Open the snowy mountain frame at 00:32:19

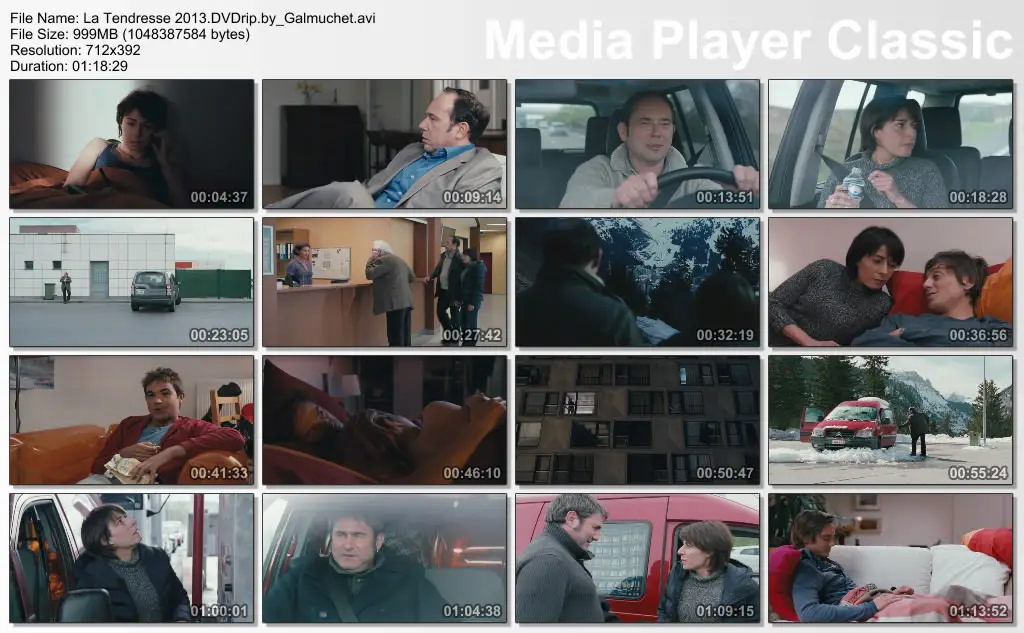click(637, 282)
